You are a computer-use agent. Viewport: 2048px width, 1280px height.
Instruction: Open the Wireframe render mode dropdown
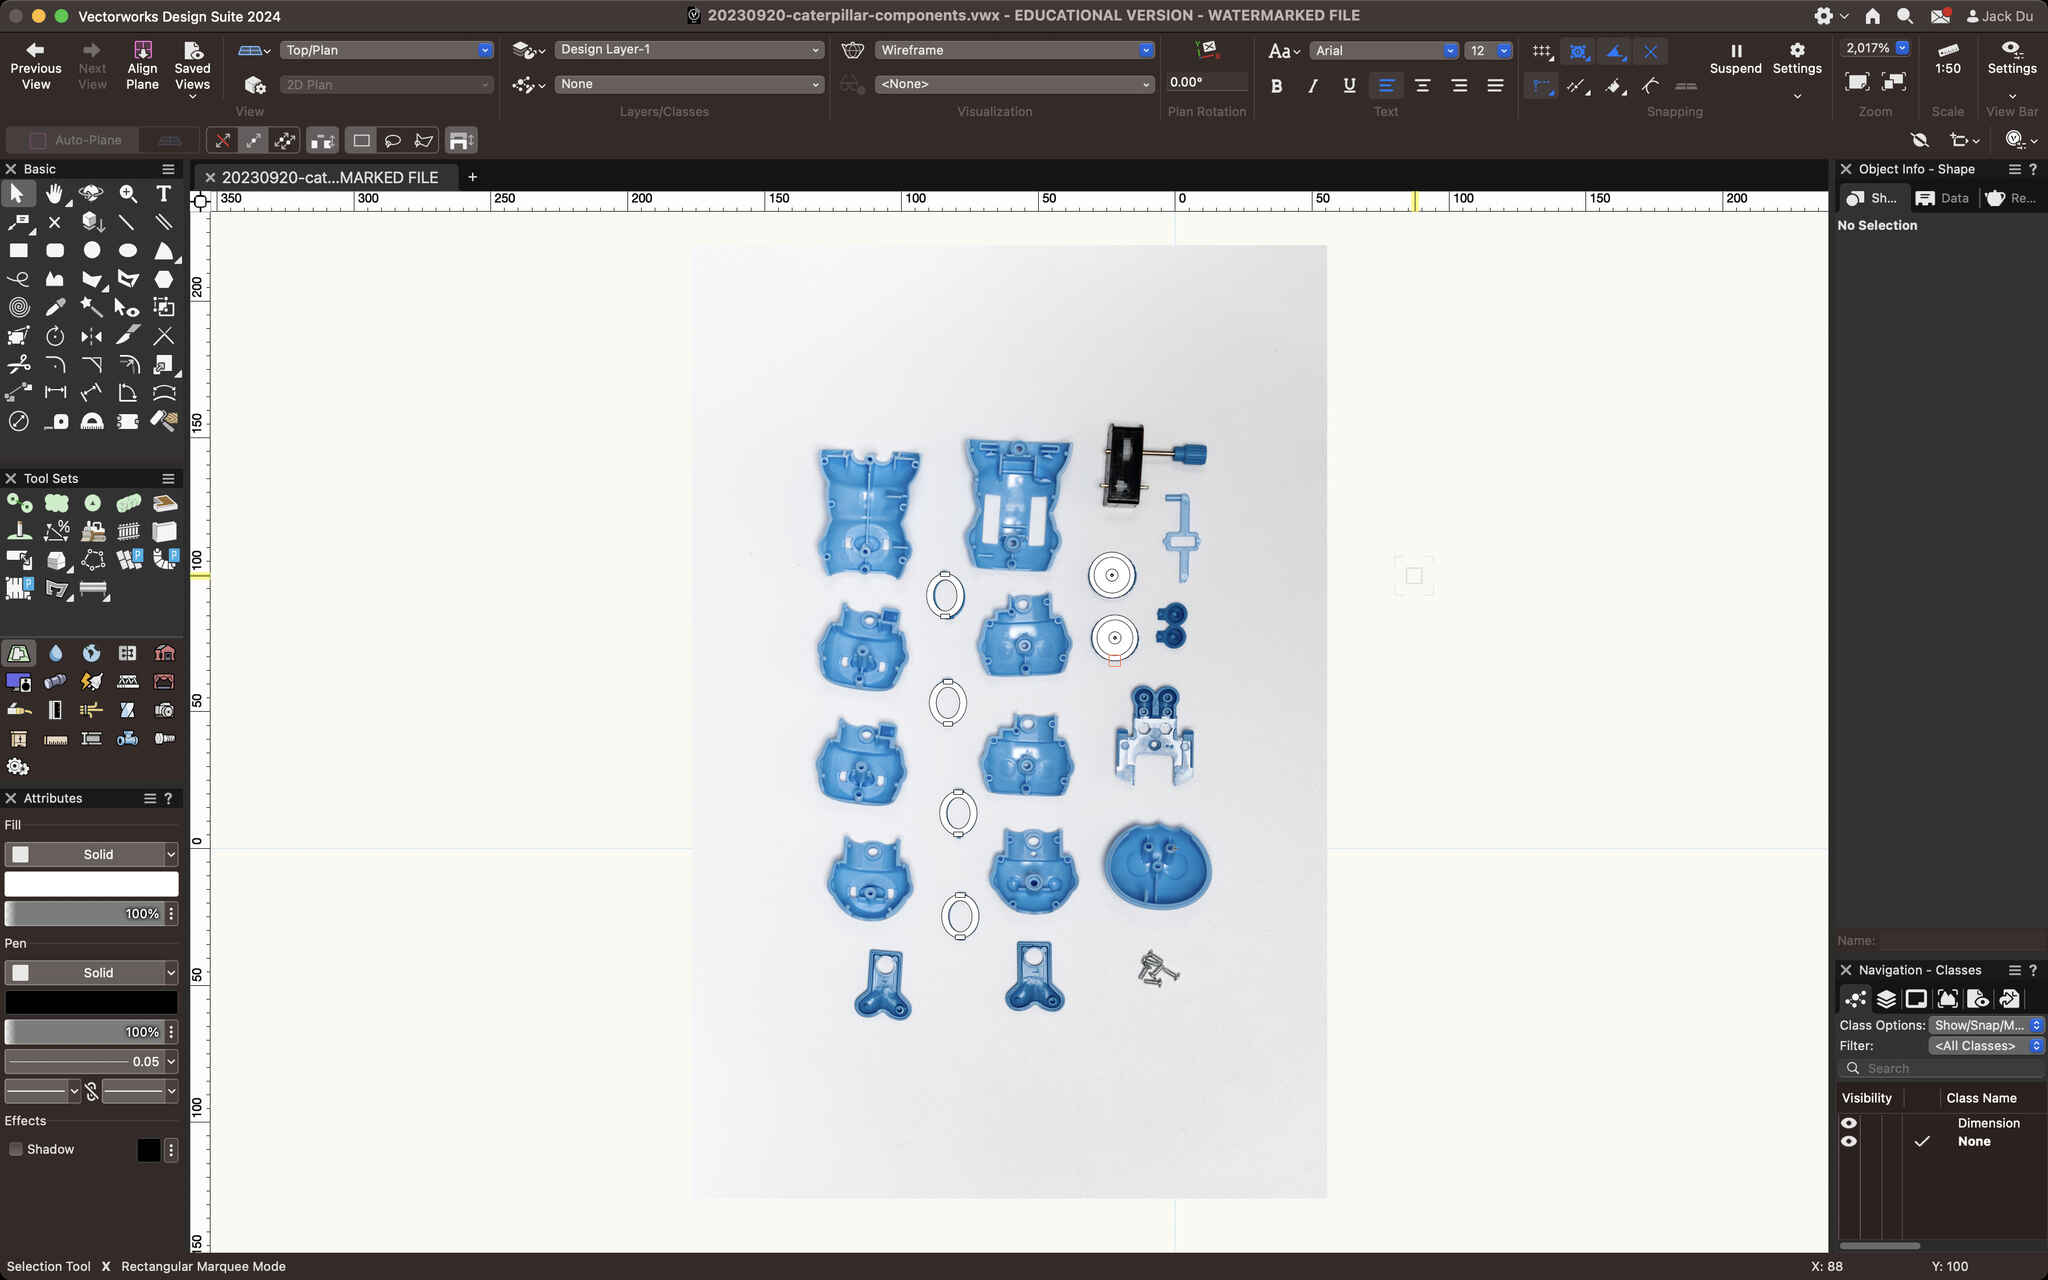1014,50
